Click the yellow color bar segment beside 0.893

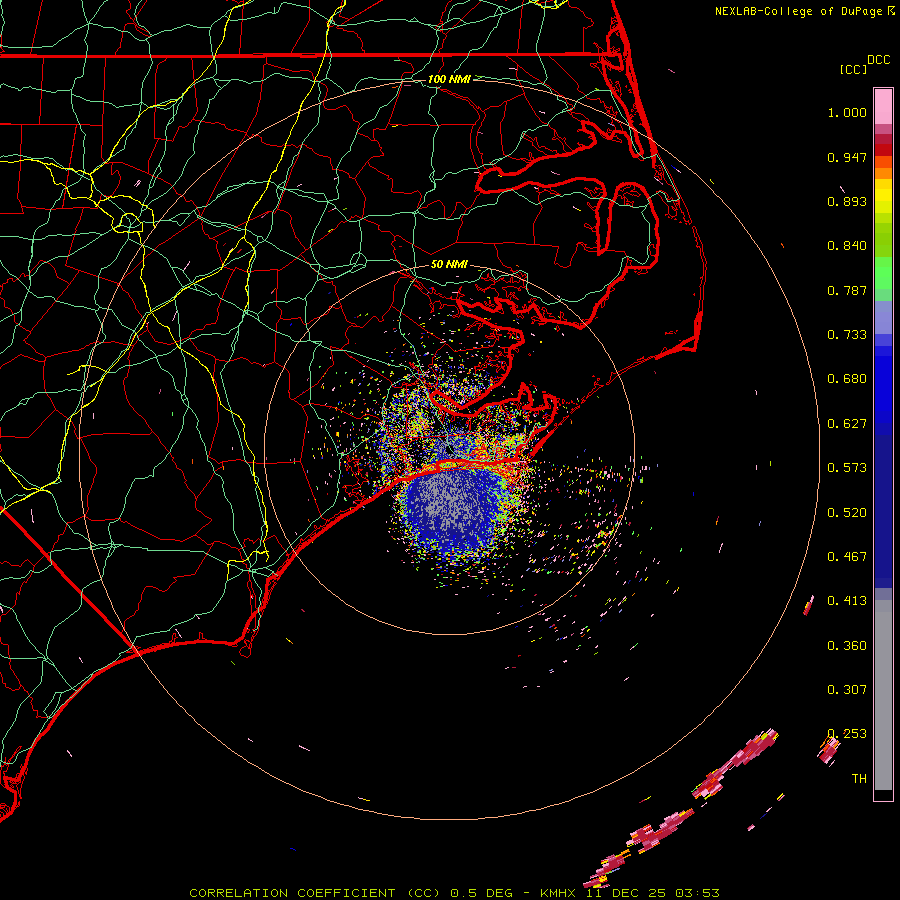[x=883, y=201]
